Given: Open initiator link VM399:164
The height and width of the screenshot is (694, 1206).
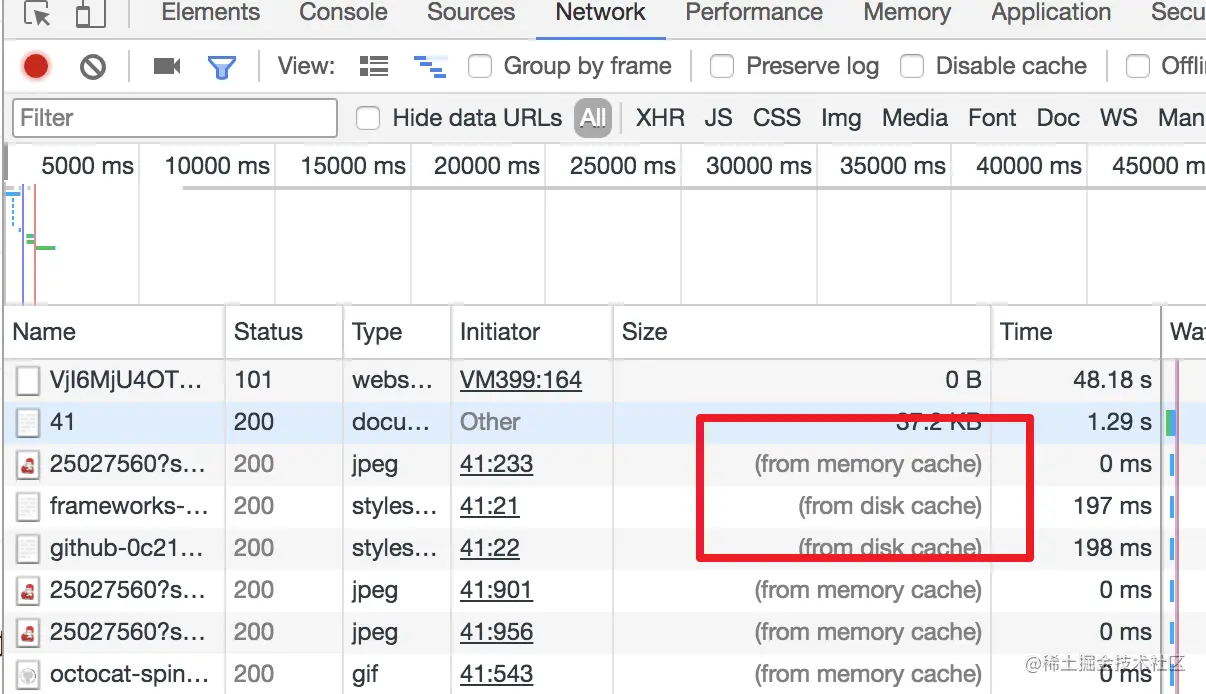Looking at the screenshot, I should click(x=520, y=380).
